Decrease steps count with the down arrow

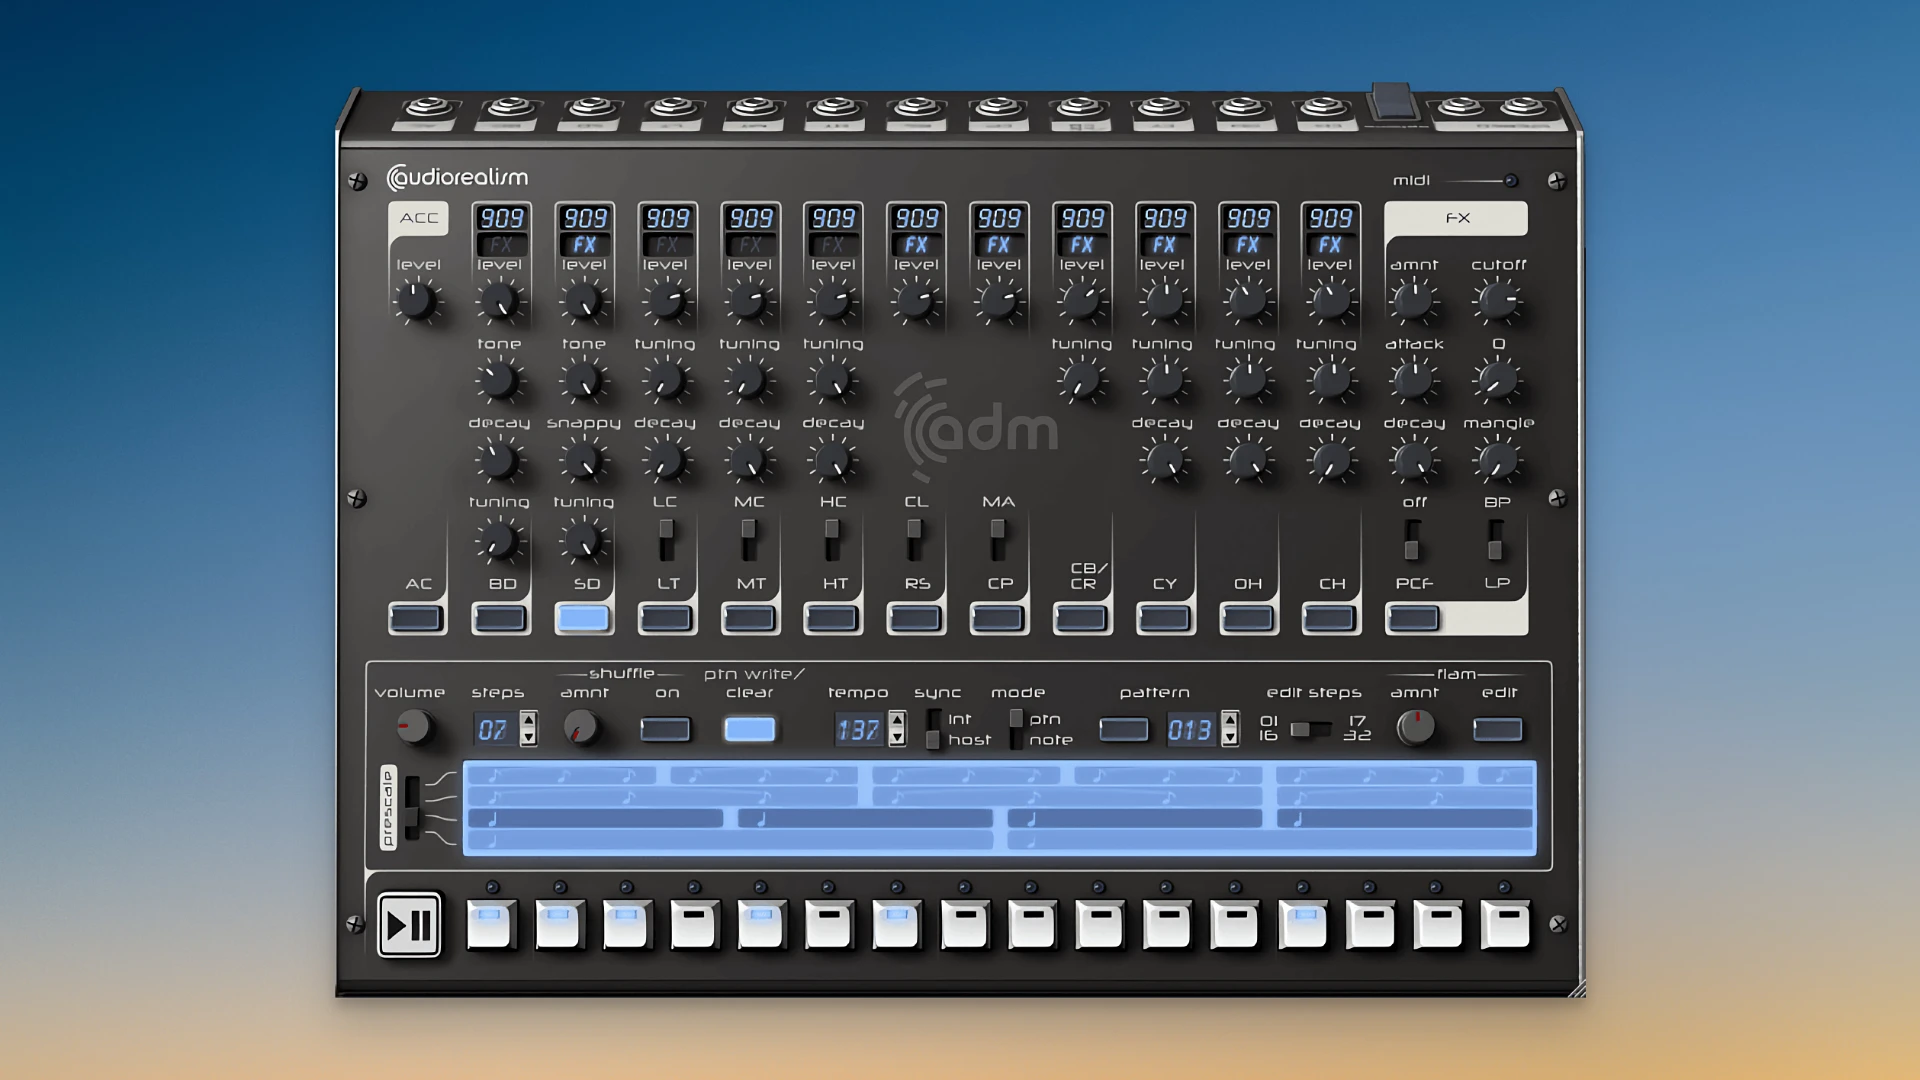pyautogui.click(x=528, y=739)
